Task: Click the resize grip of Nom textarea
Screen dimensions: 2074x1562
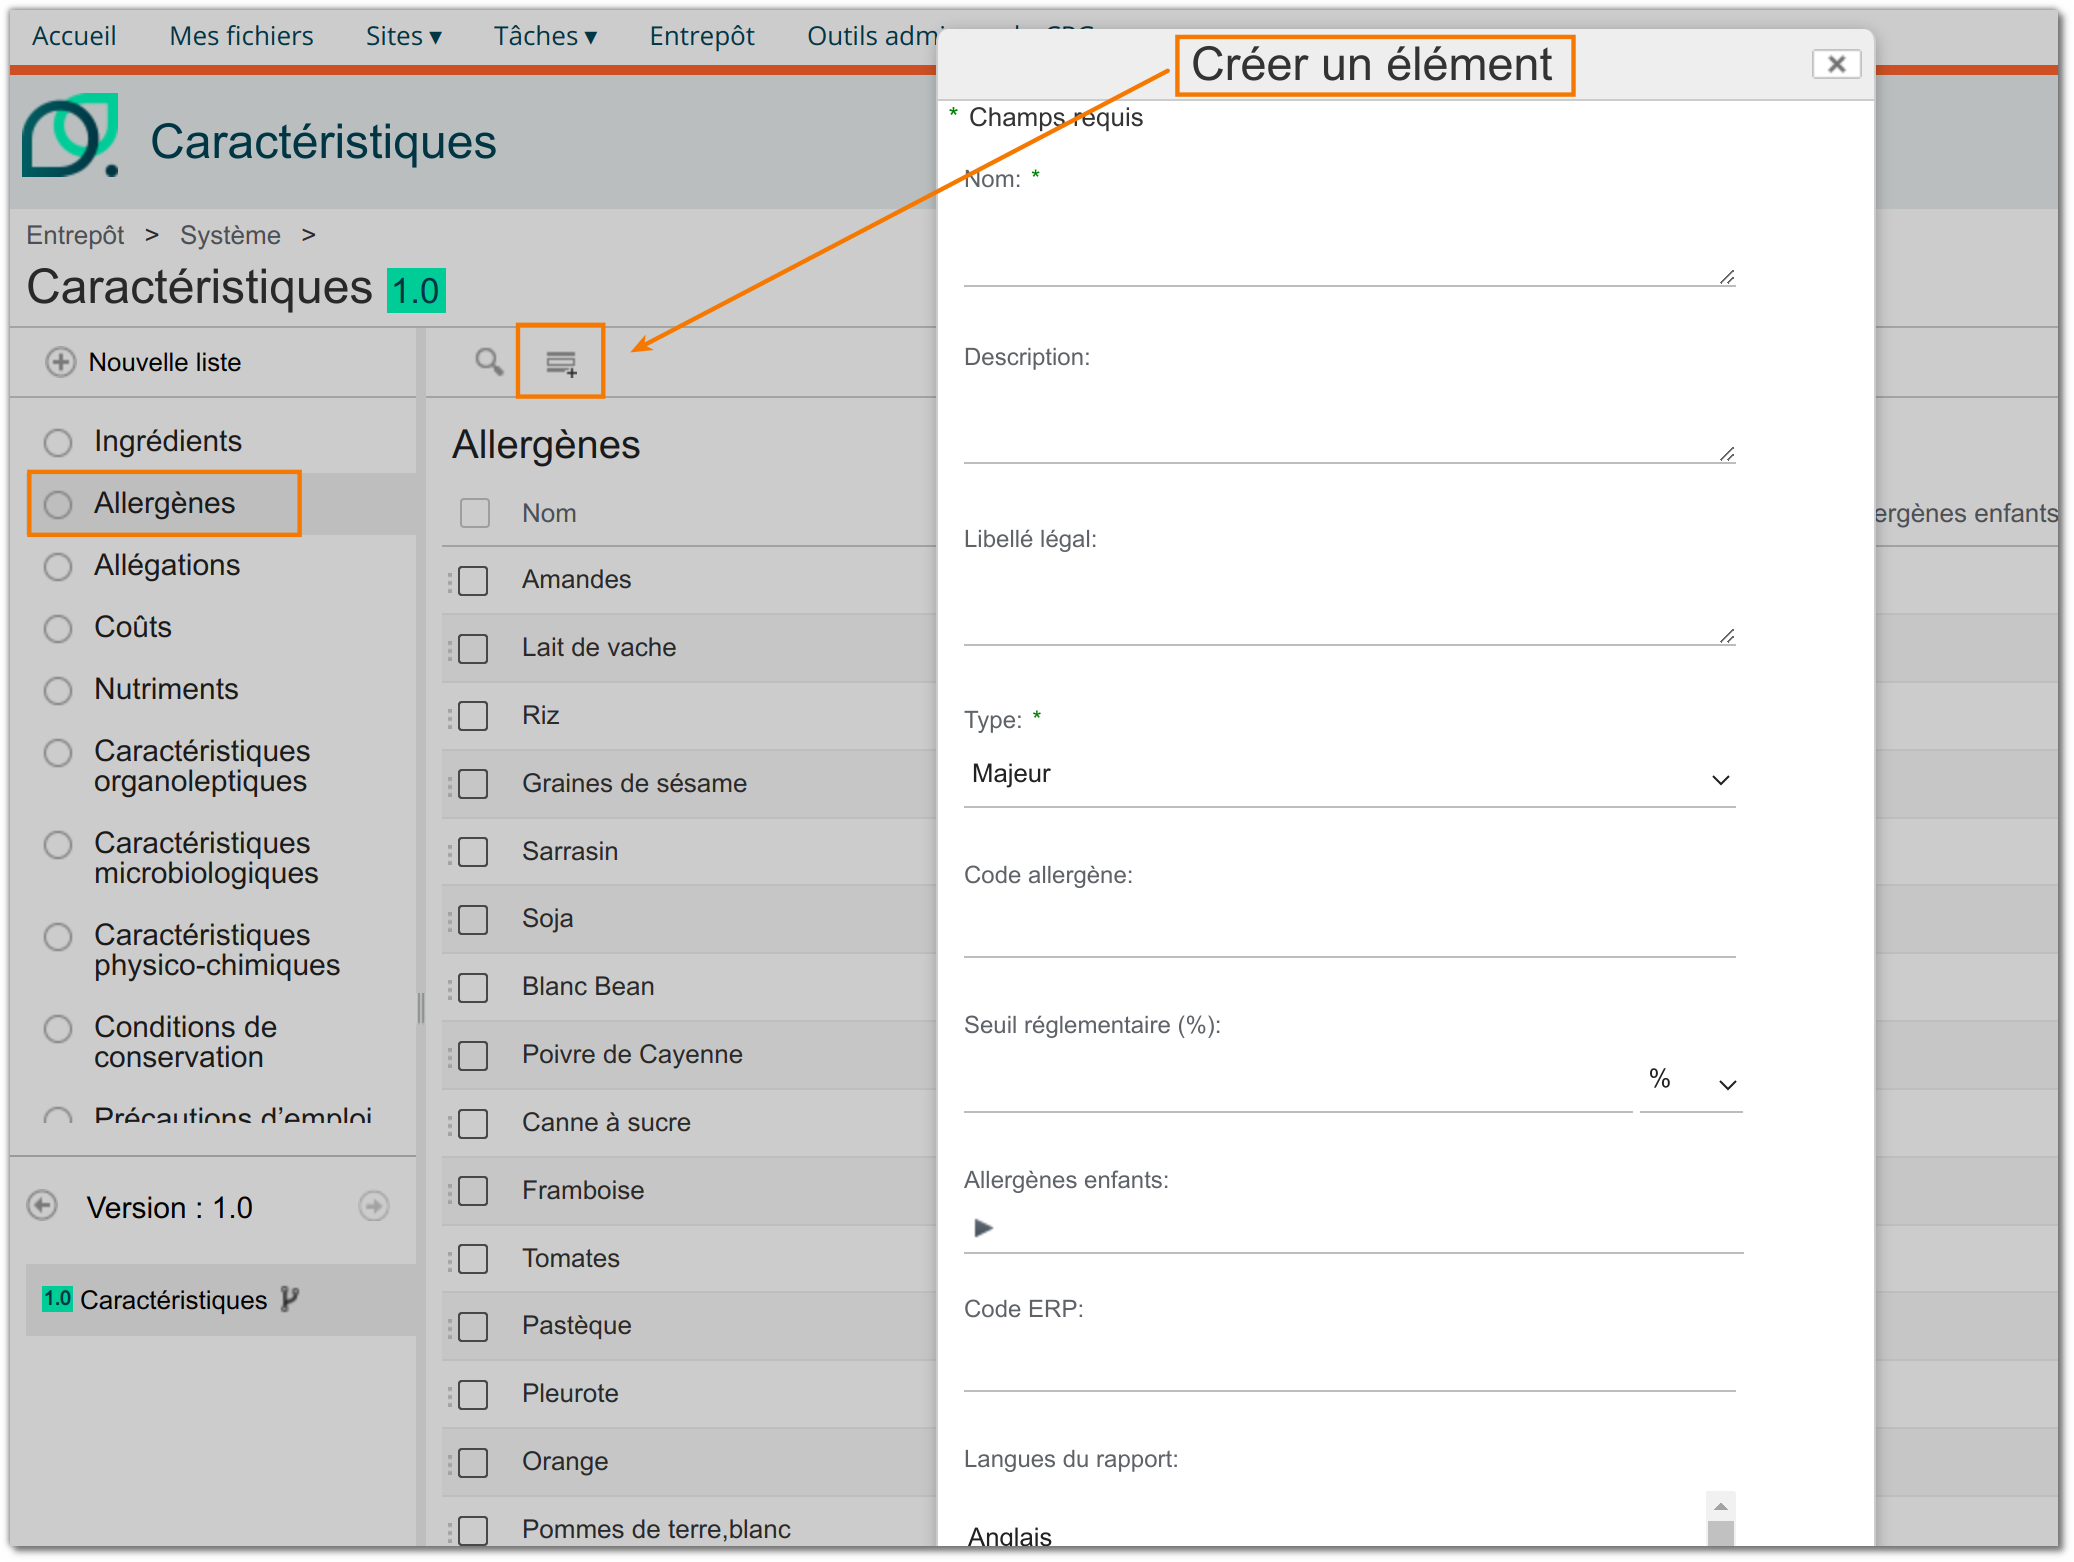Action: 1727,277
